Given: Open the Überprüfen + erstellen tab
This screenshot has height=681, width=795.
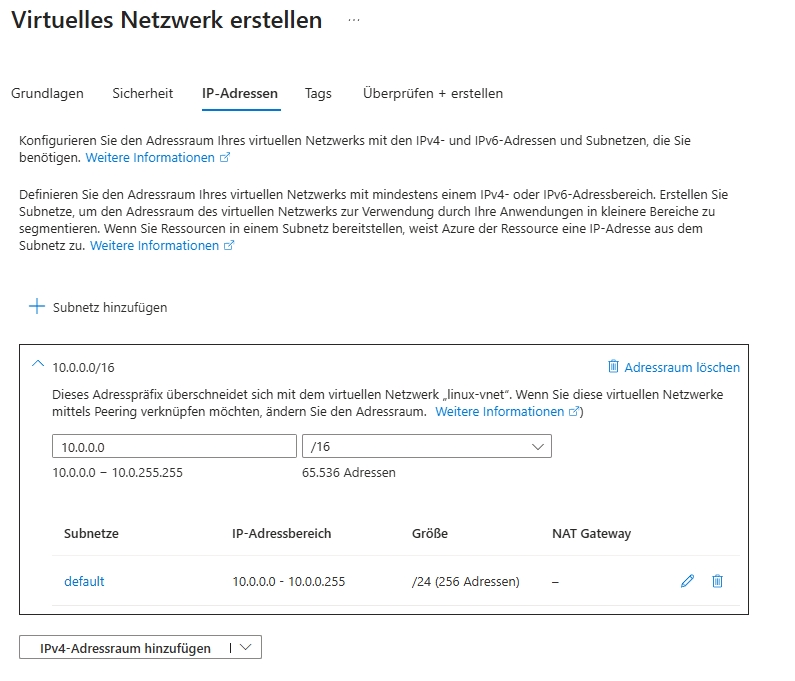Looking at the screenshot, I should 433,93.
